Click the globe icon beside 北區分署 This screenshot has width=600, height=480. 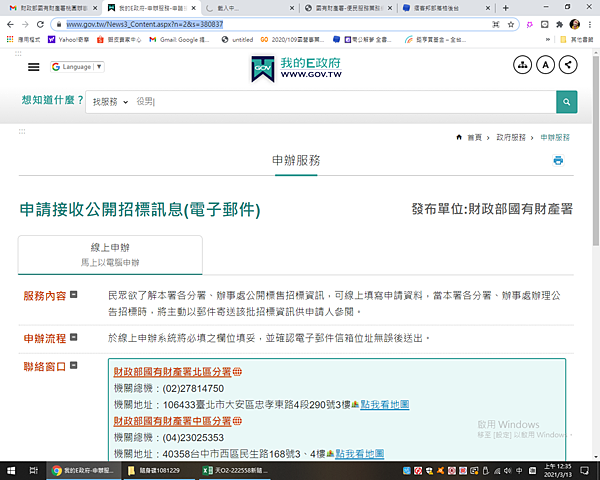[x=237, y=372]
